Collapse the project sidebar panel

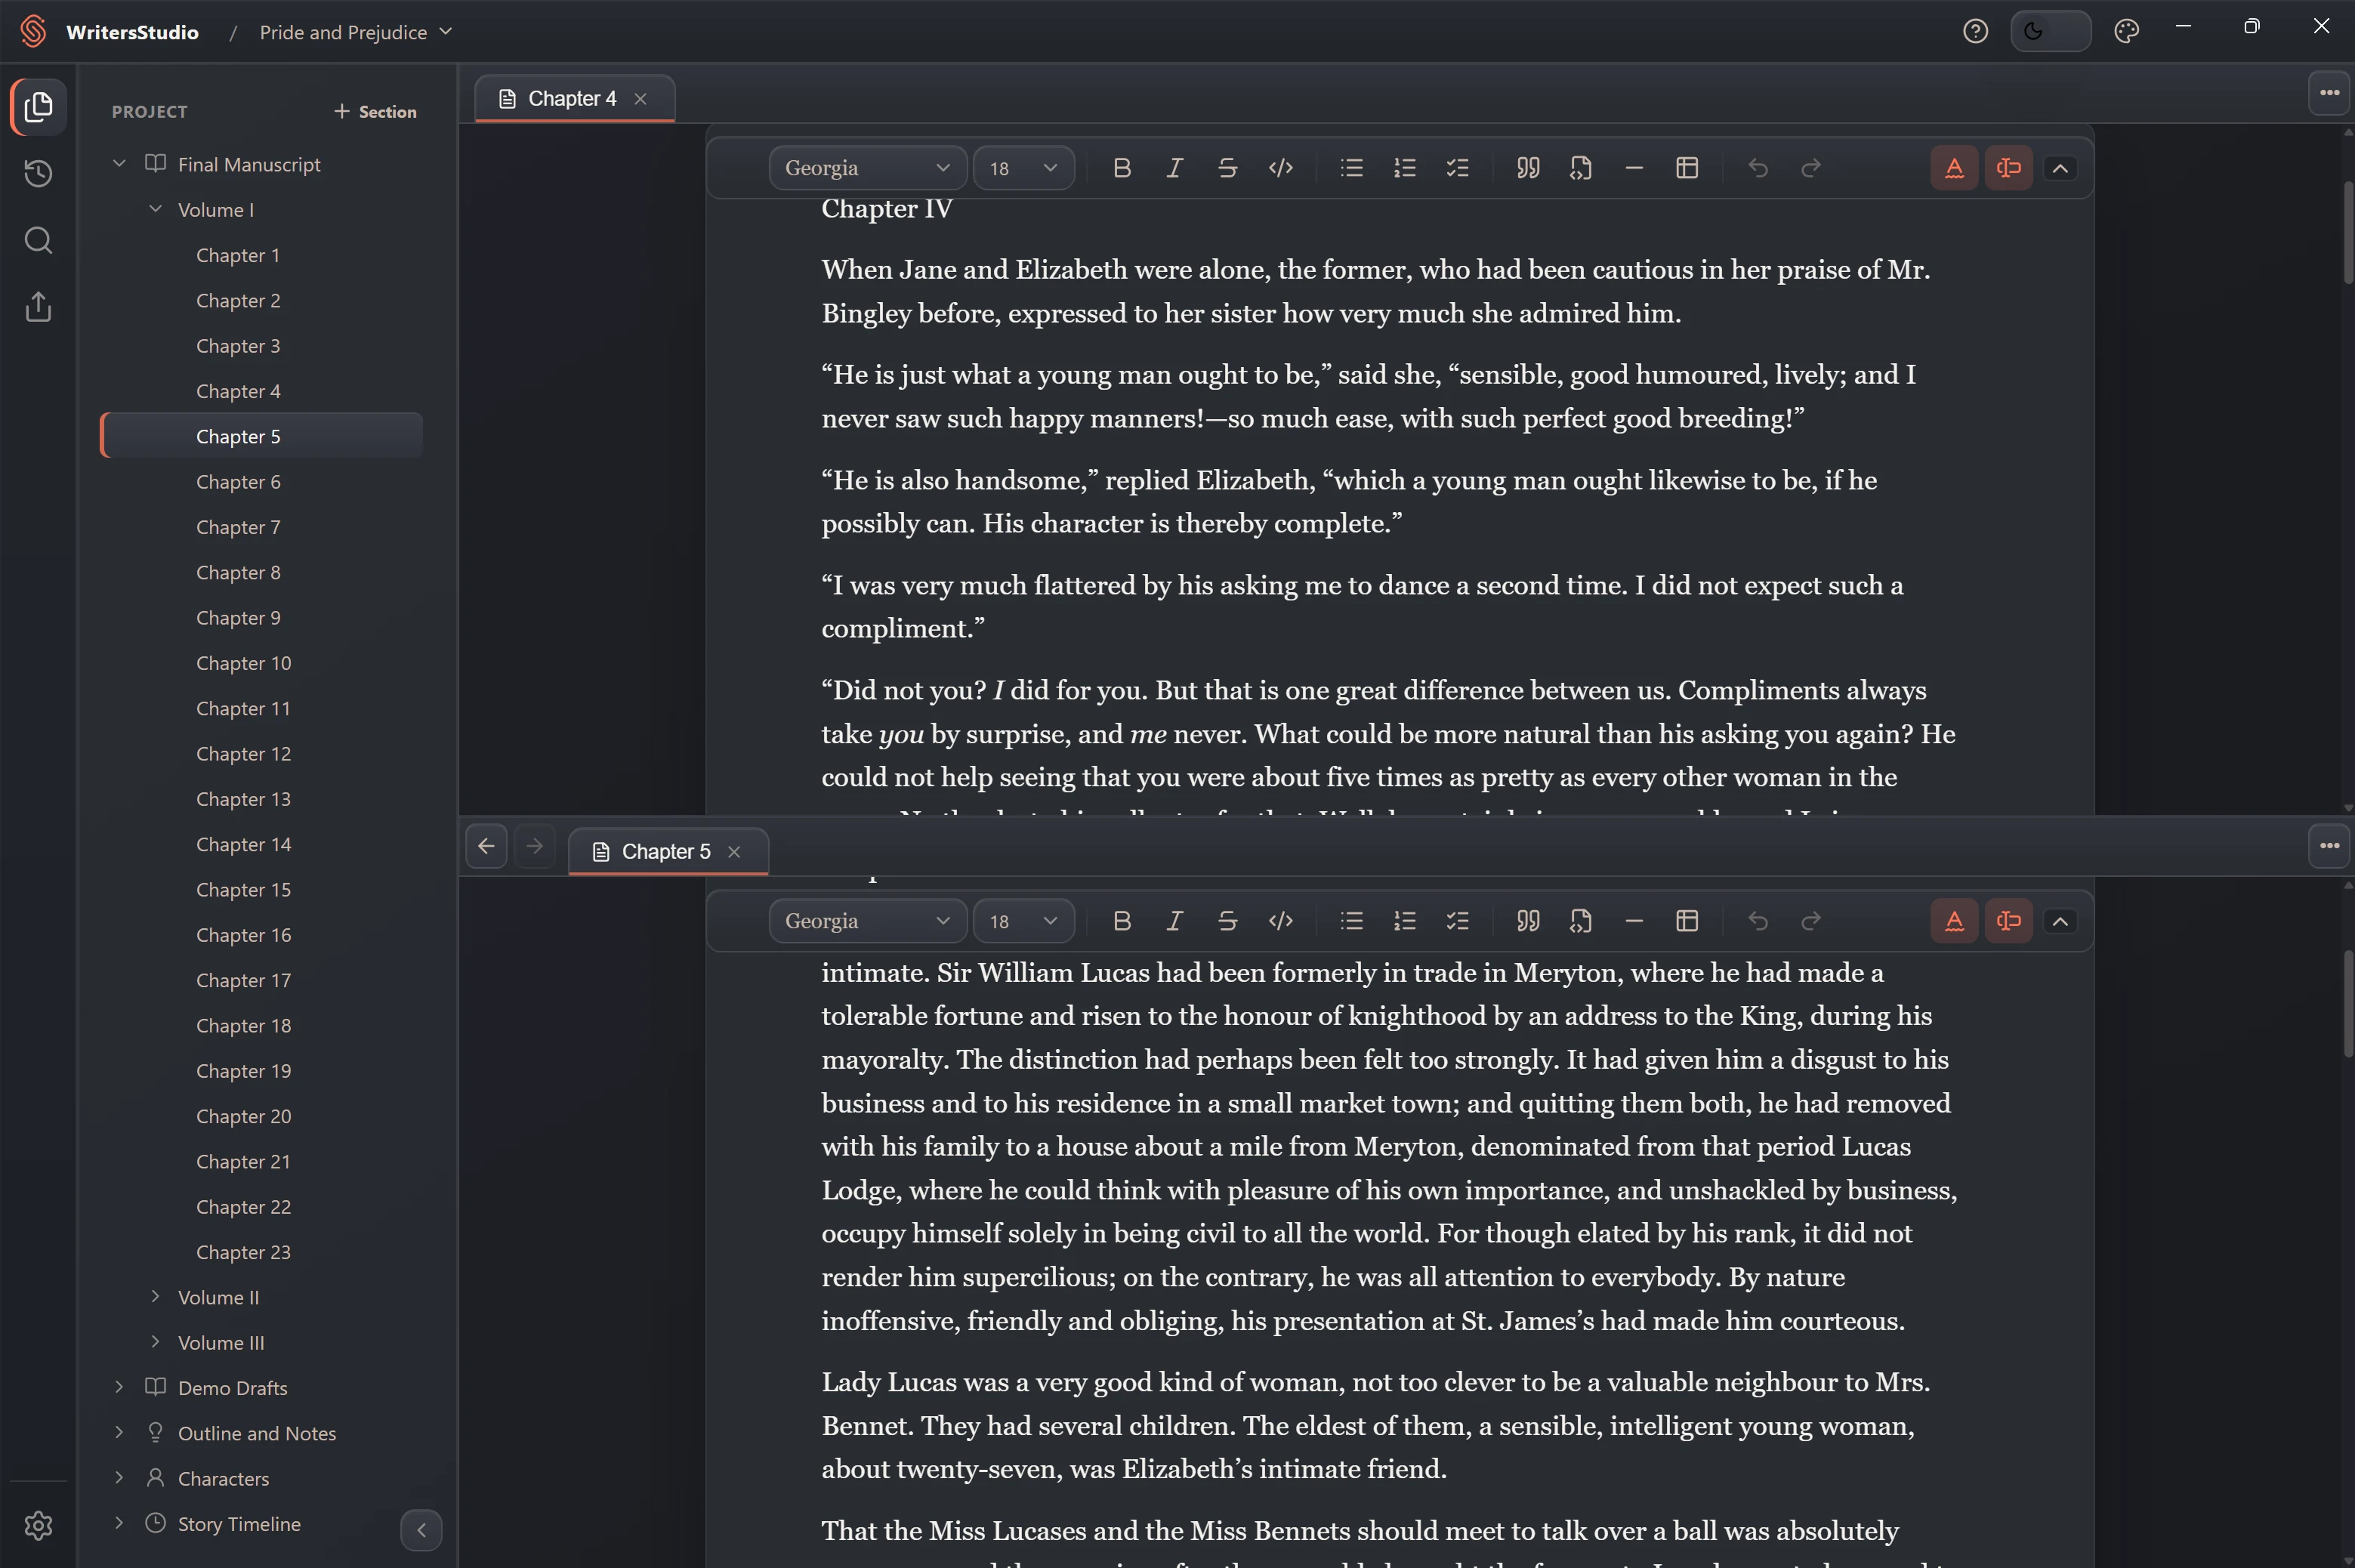[x=421, y=1530]
